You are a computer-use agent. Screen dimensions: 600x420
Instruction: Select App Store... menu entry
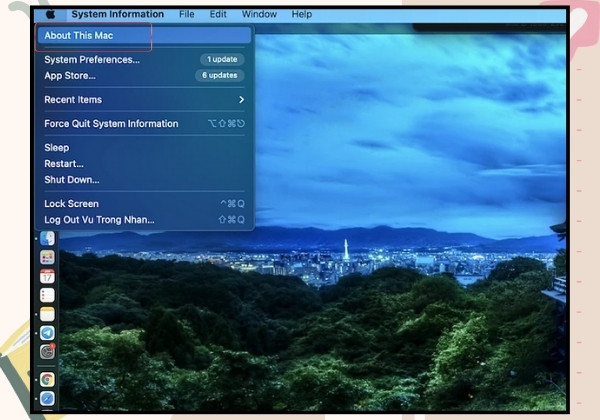point(144,76)
